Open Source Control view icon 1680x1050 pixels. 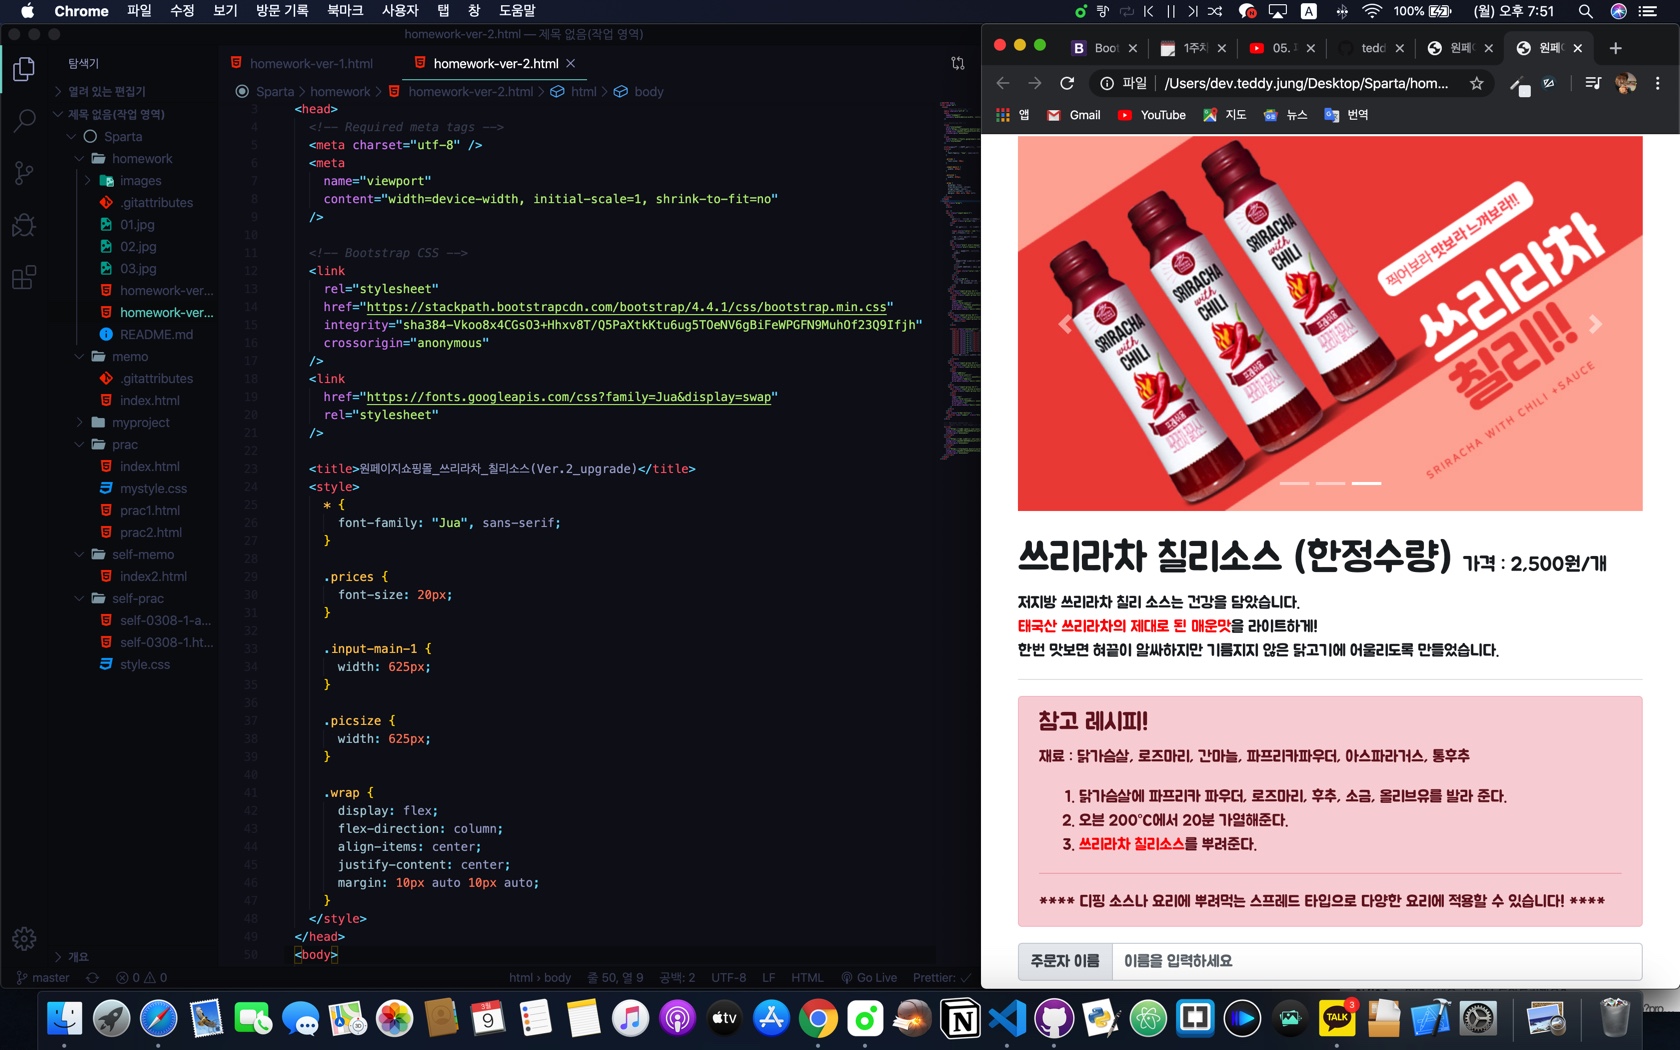24,173
